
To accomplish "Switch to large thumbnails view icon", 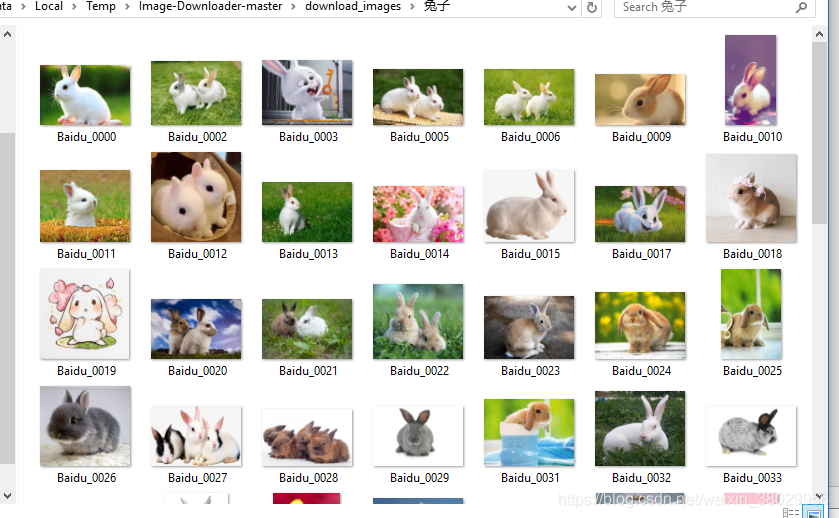I will point(814,513).
